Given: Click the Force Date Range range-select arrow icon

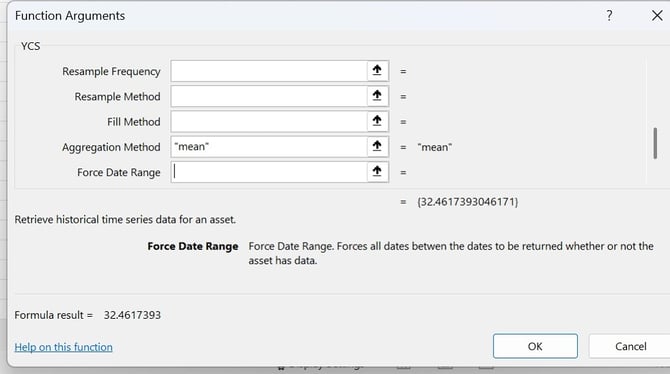Looking at the screenshot, I should point(377,171).
